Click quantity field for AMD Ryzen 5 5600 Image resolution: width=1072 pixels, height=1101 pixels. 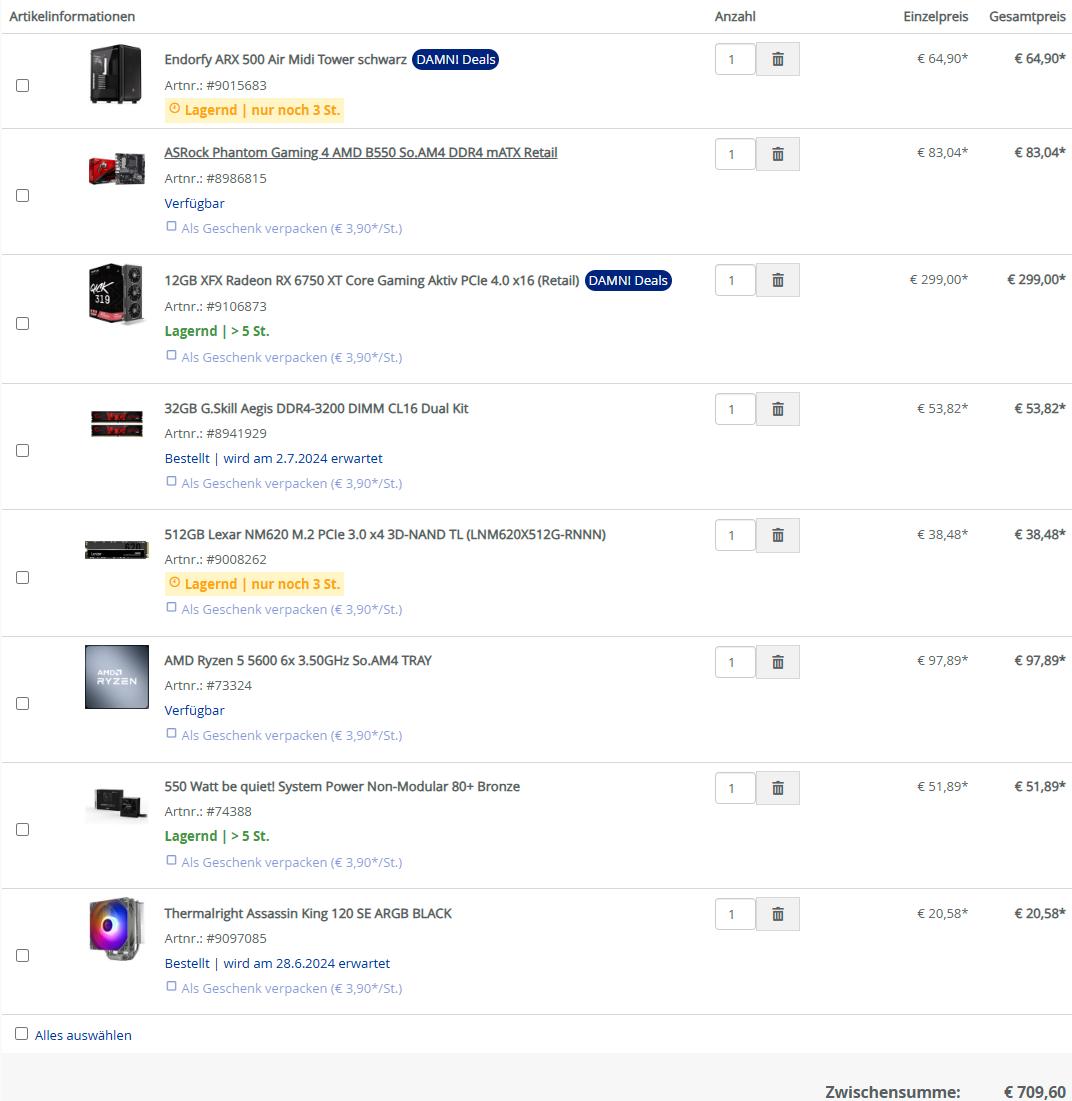pos(735,662)
